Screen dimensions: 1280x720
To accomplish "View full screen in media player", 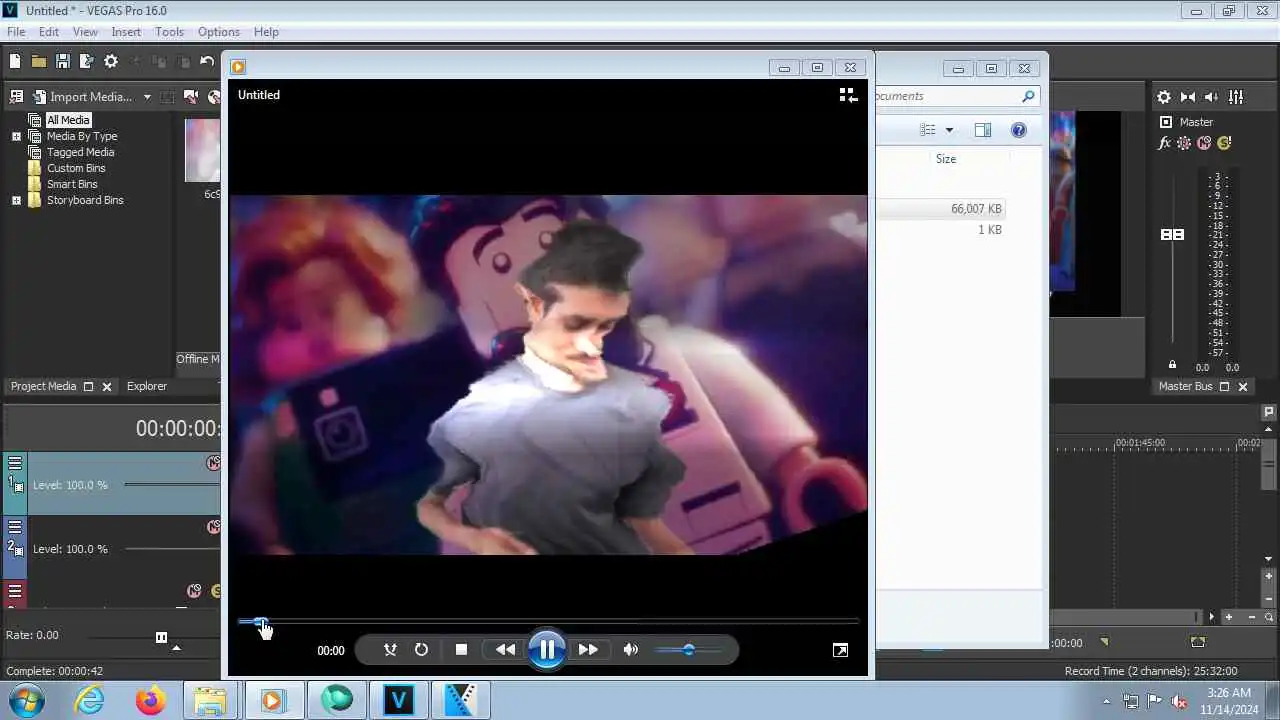I will tap(840, 650).
